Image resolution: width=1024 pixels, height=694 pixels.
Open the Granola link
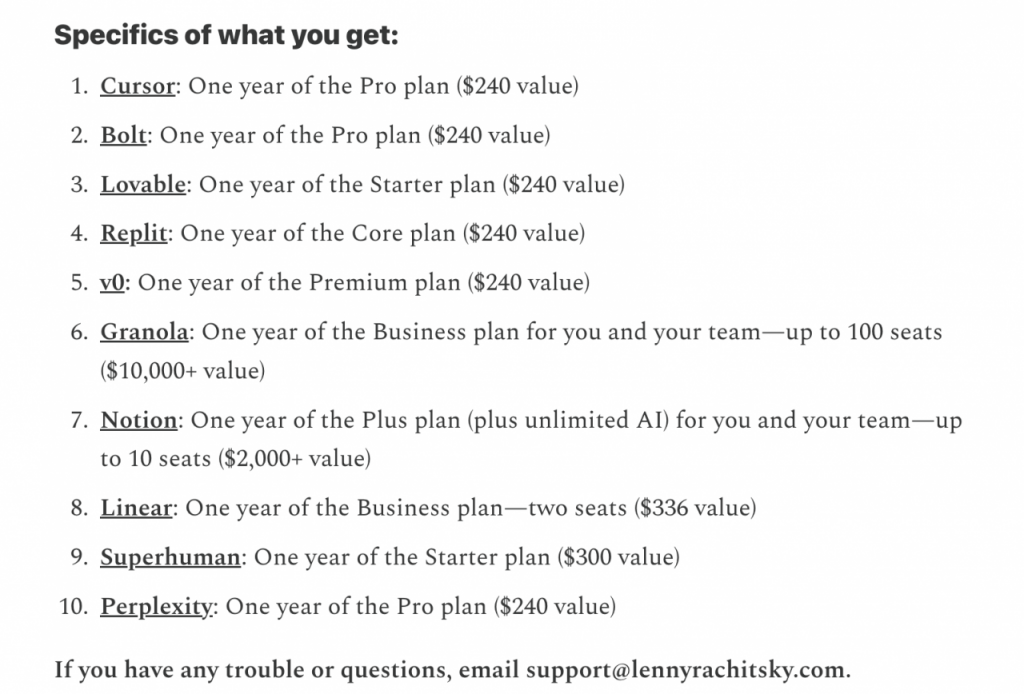click(x=144, y=332)
